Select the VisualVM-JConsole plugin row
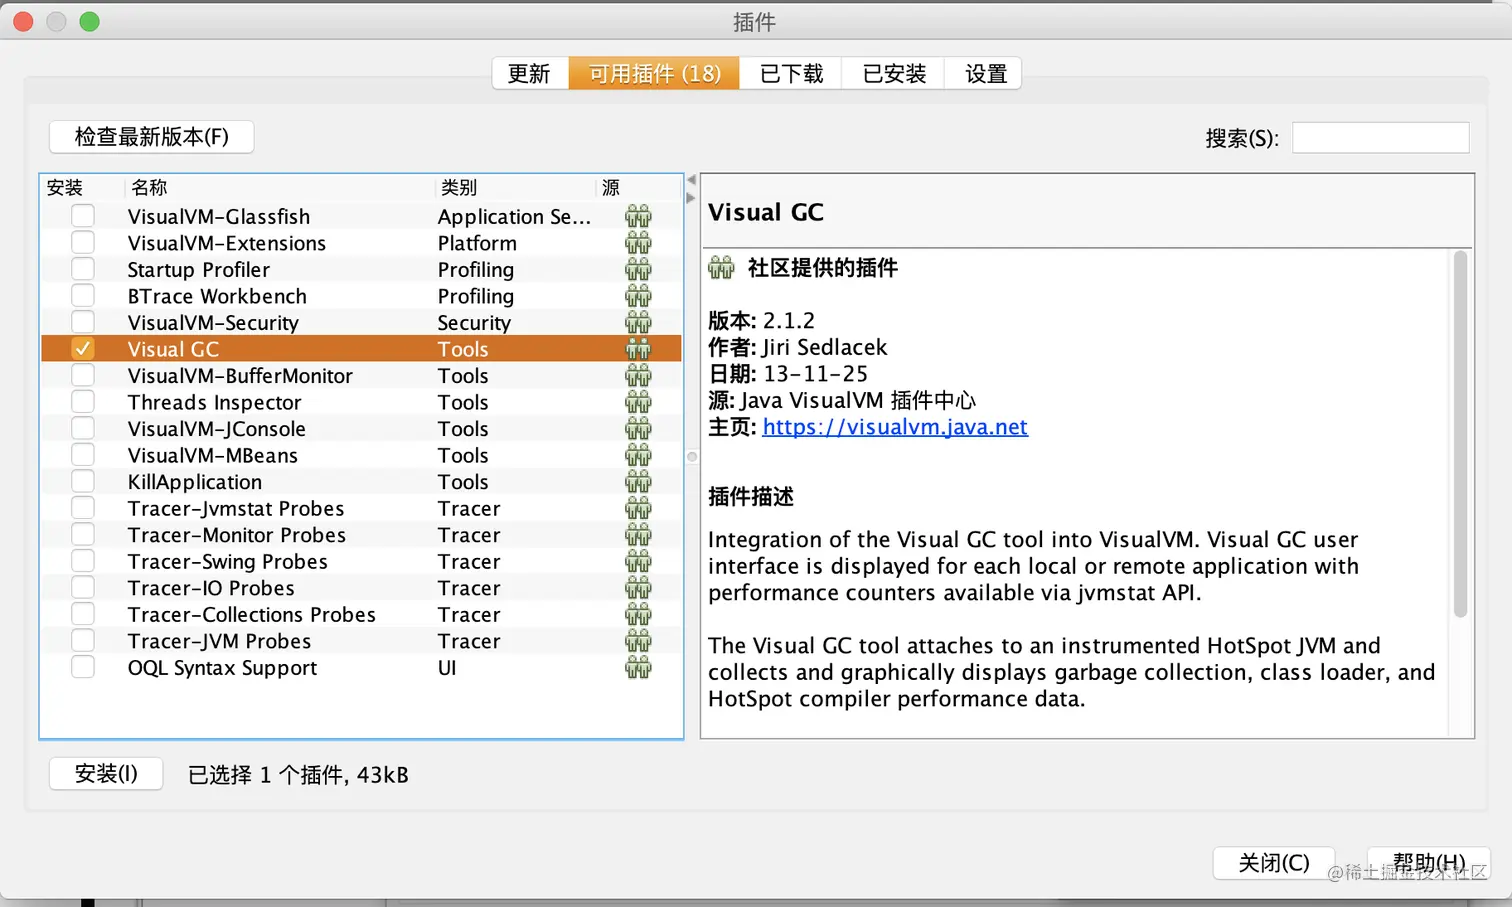Screen dimensions: 1512x907 coord(361,428)
